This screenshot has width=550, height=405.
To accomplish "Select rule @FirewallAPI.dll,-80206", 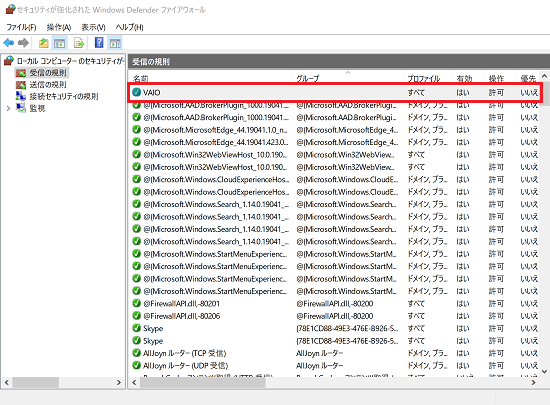I will point(181,316).
